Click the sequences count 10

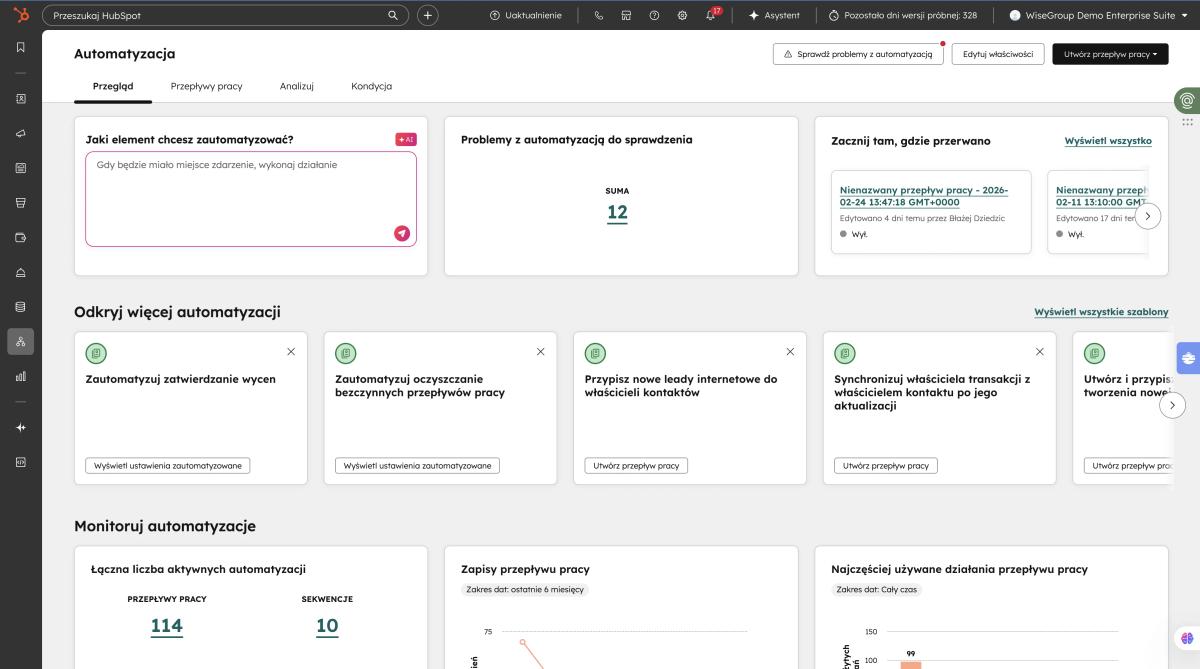tap(327, 626)
